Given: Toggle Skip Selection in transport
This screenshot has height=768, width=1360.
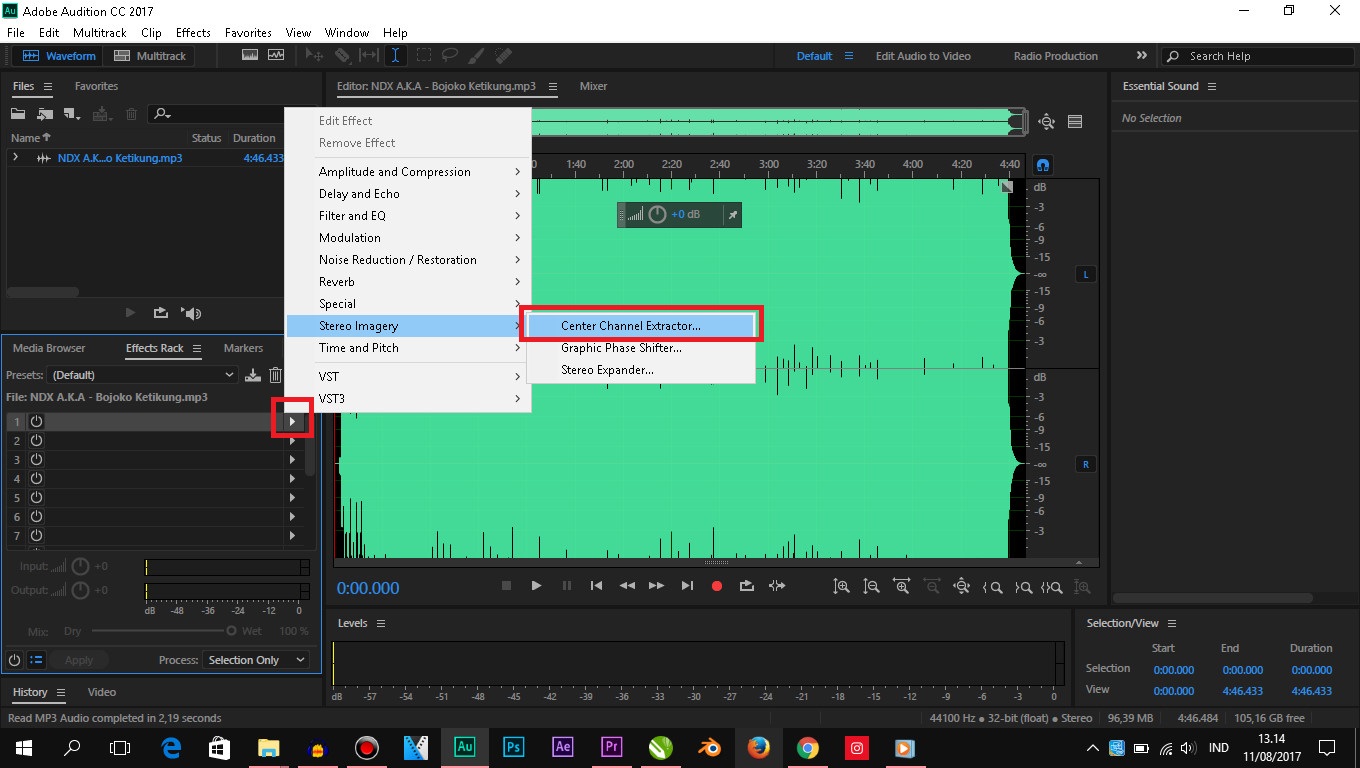Looking at the screenshot, I should (x=777, y=586).
